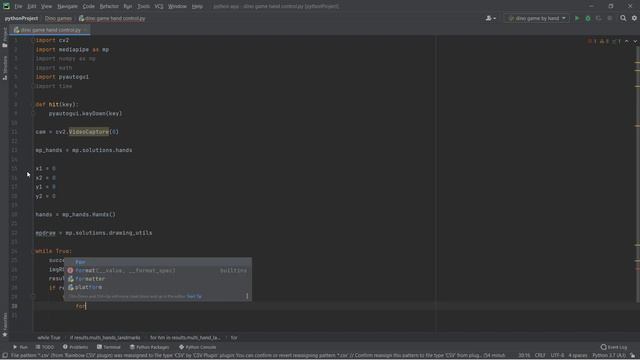This screenshot has width=640, height=360.
Task: Click the green Run triangle icon
Action: coord(577,18)
